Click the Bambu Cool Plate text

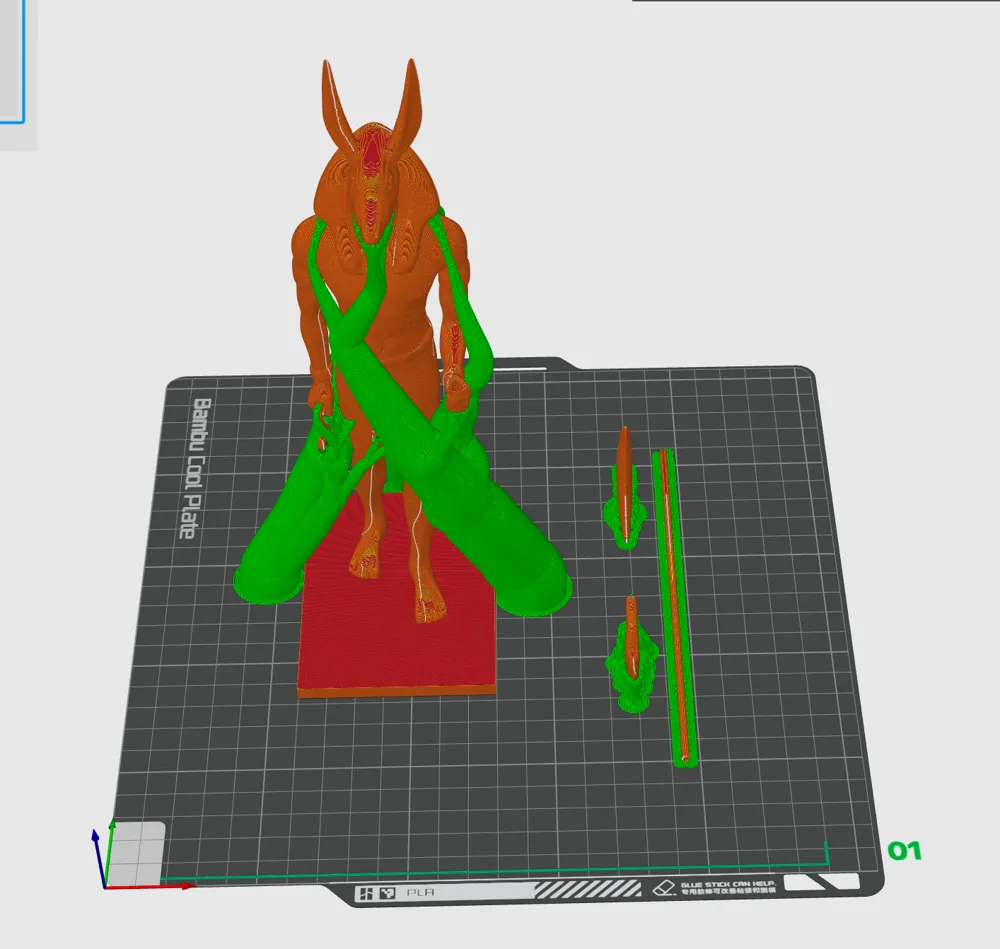[x=193, y=468]
